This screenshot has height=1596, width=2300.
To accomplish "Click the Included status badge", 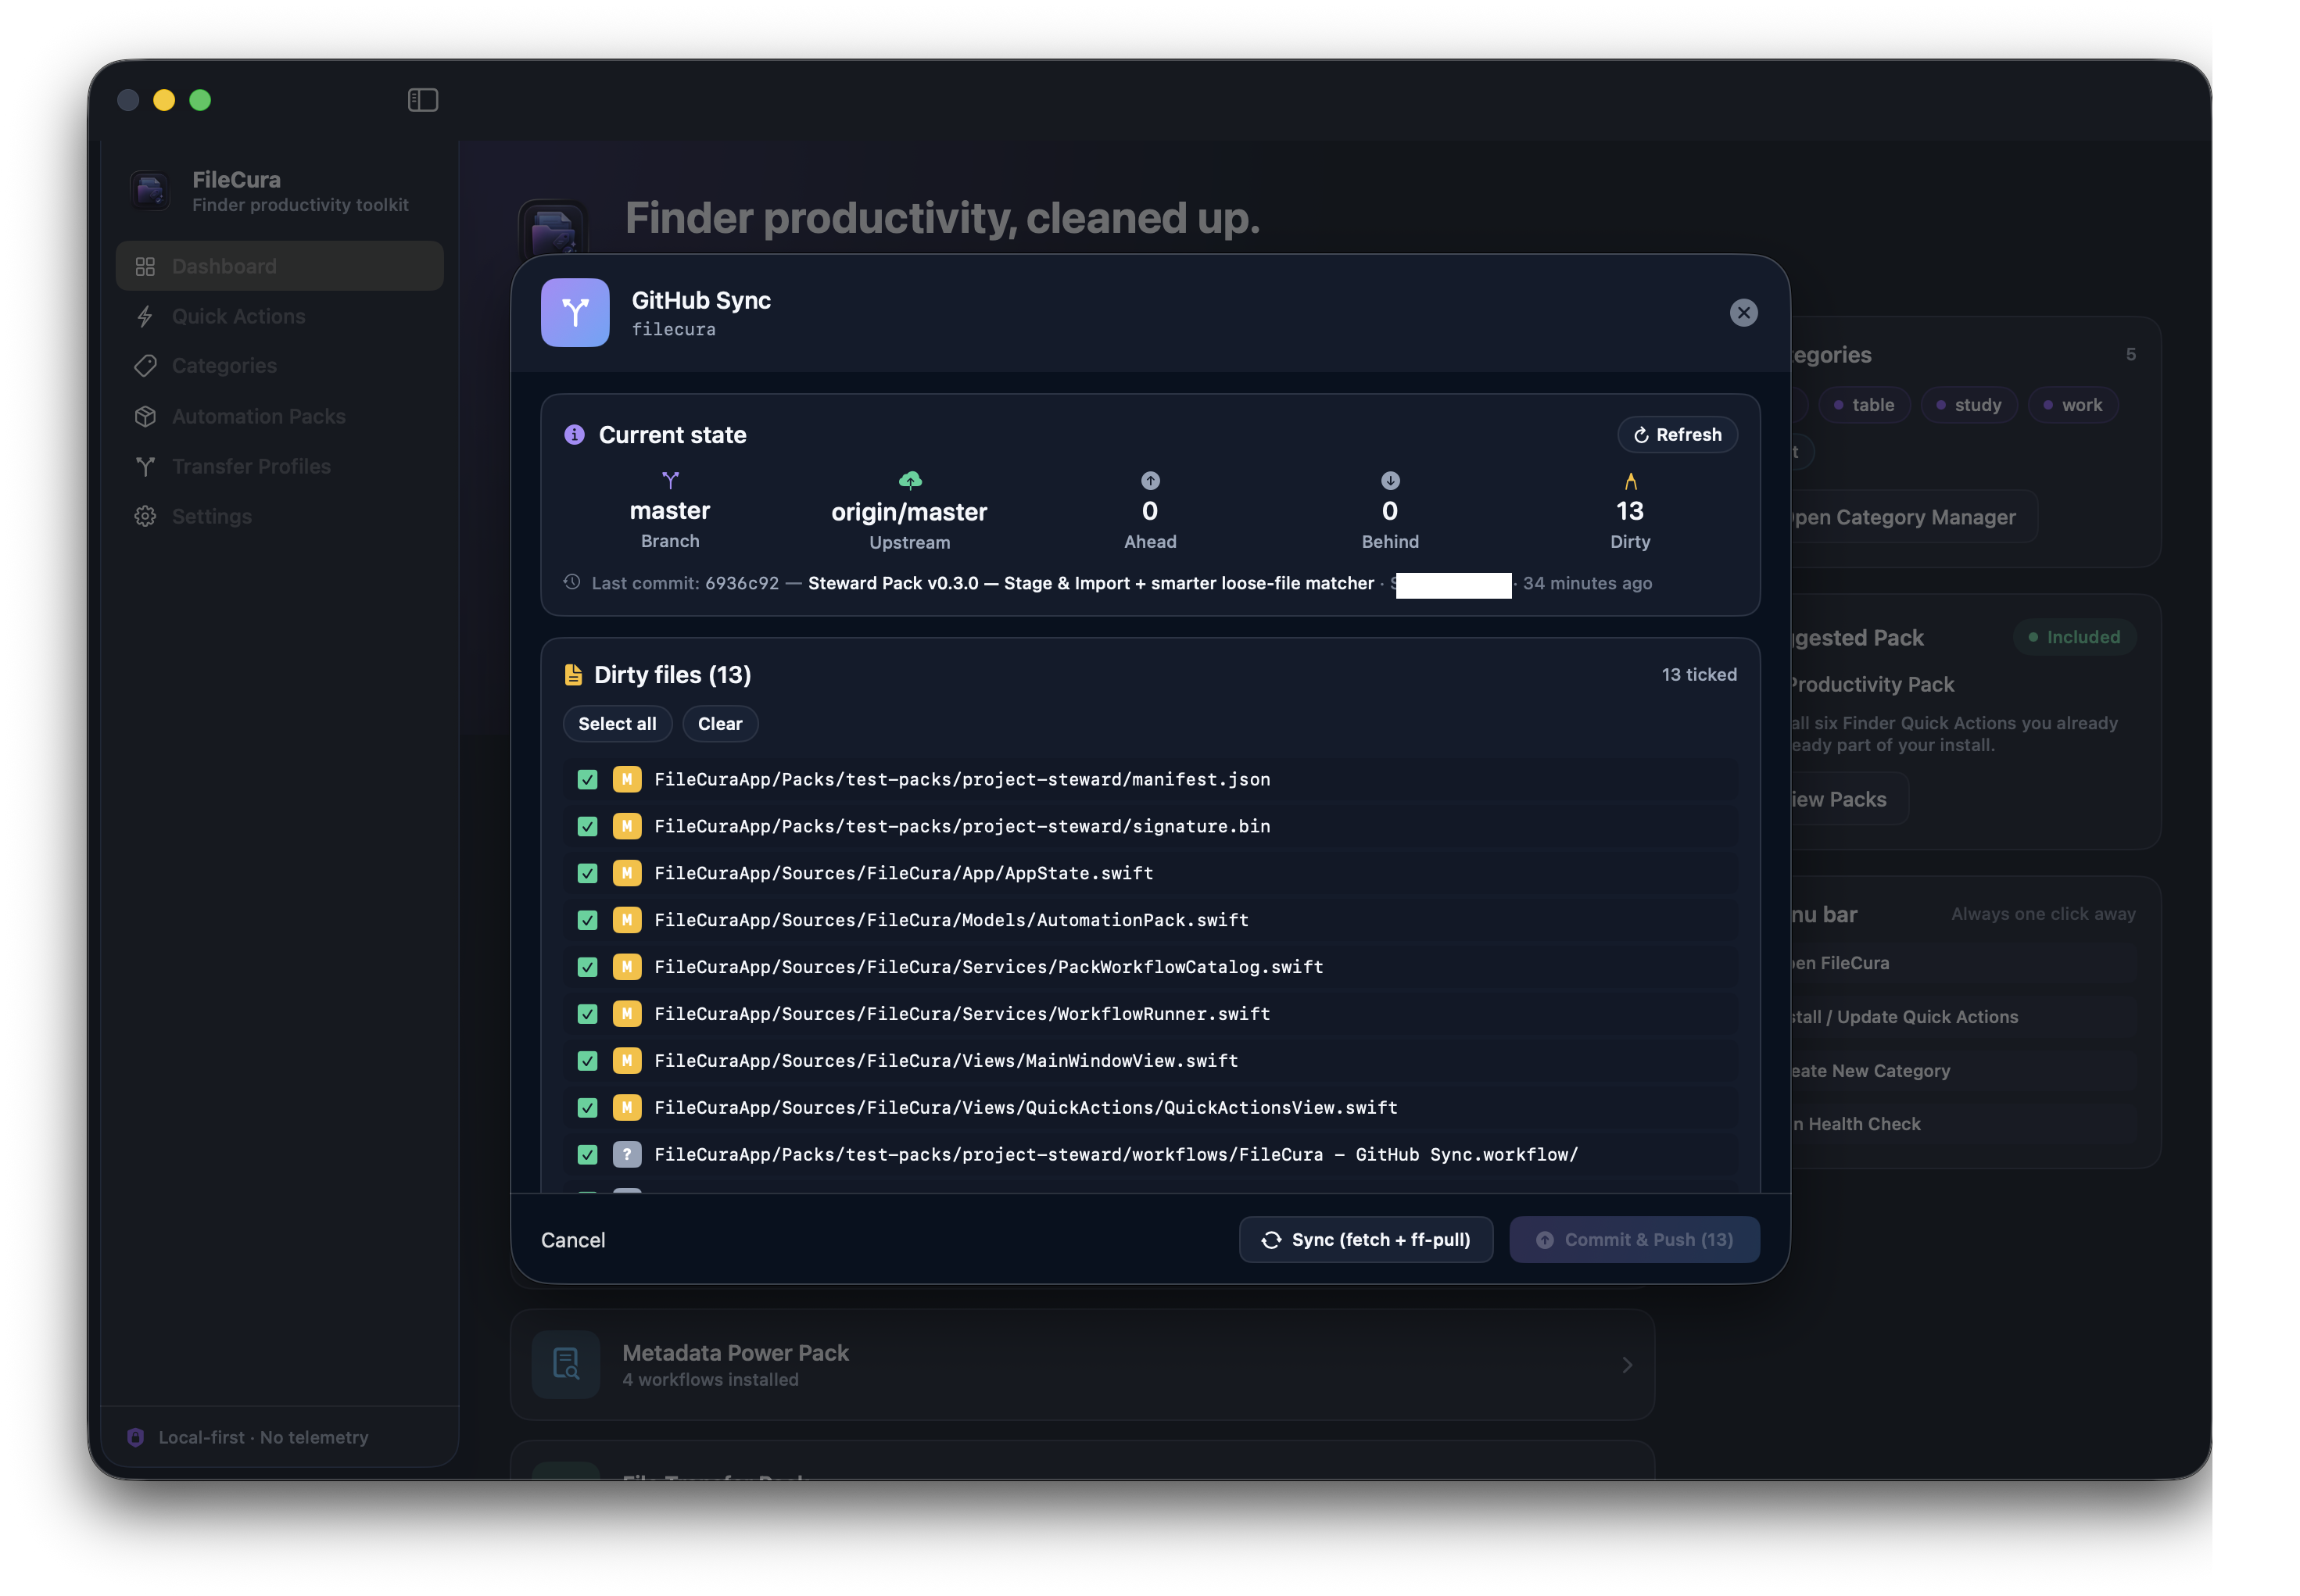I will (x=2073, y=637).
